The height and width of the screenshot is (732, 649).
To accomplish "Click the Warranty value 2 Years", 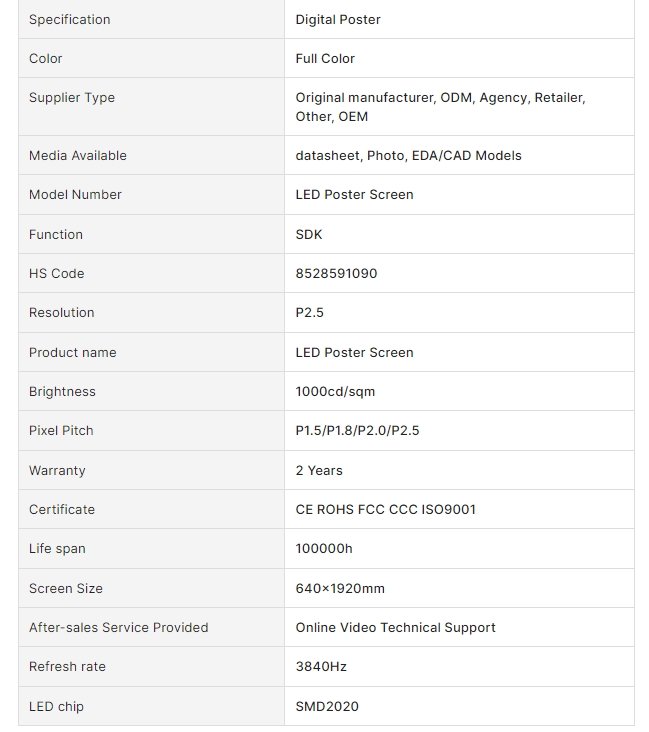I will pos(319,470).
